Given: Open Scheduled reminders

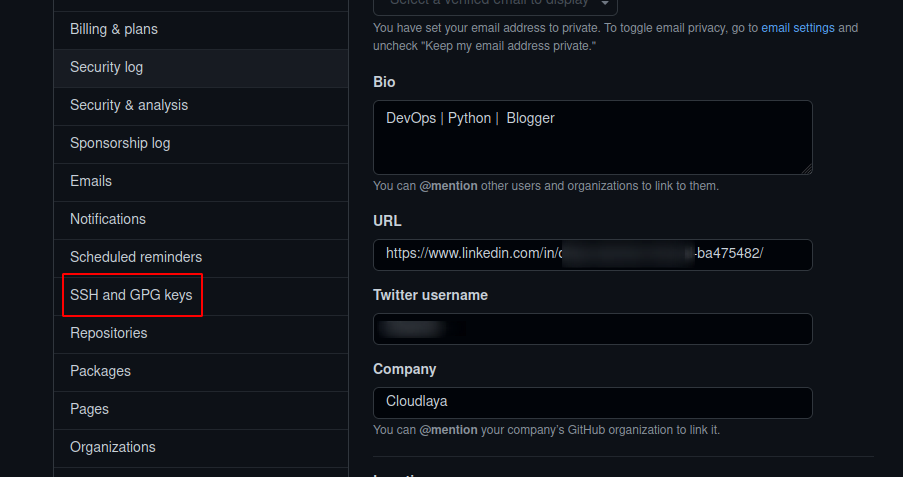Looking at the screenshot, I should click(200, 258).
